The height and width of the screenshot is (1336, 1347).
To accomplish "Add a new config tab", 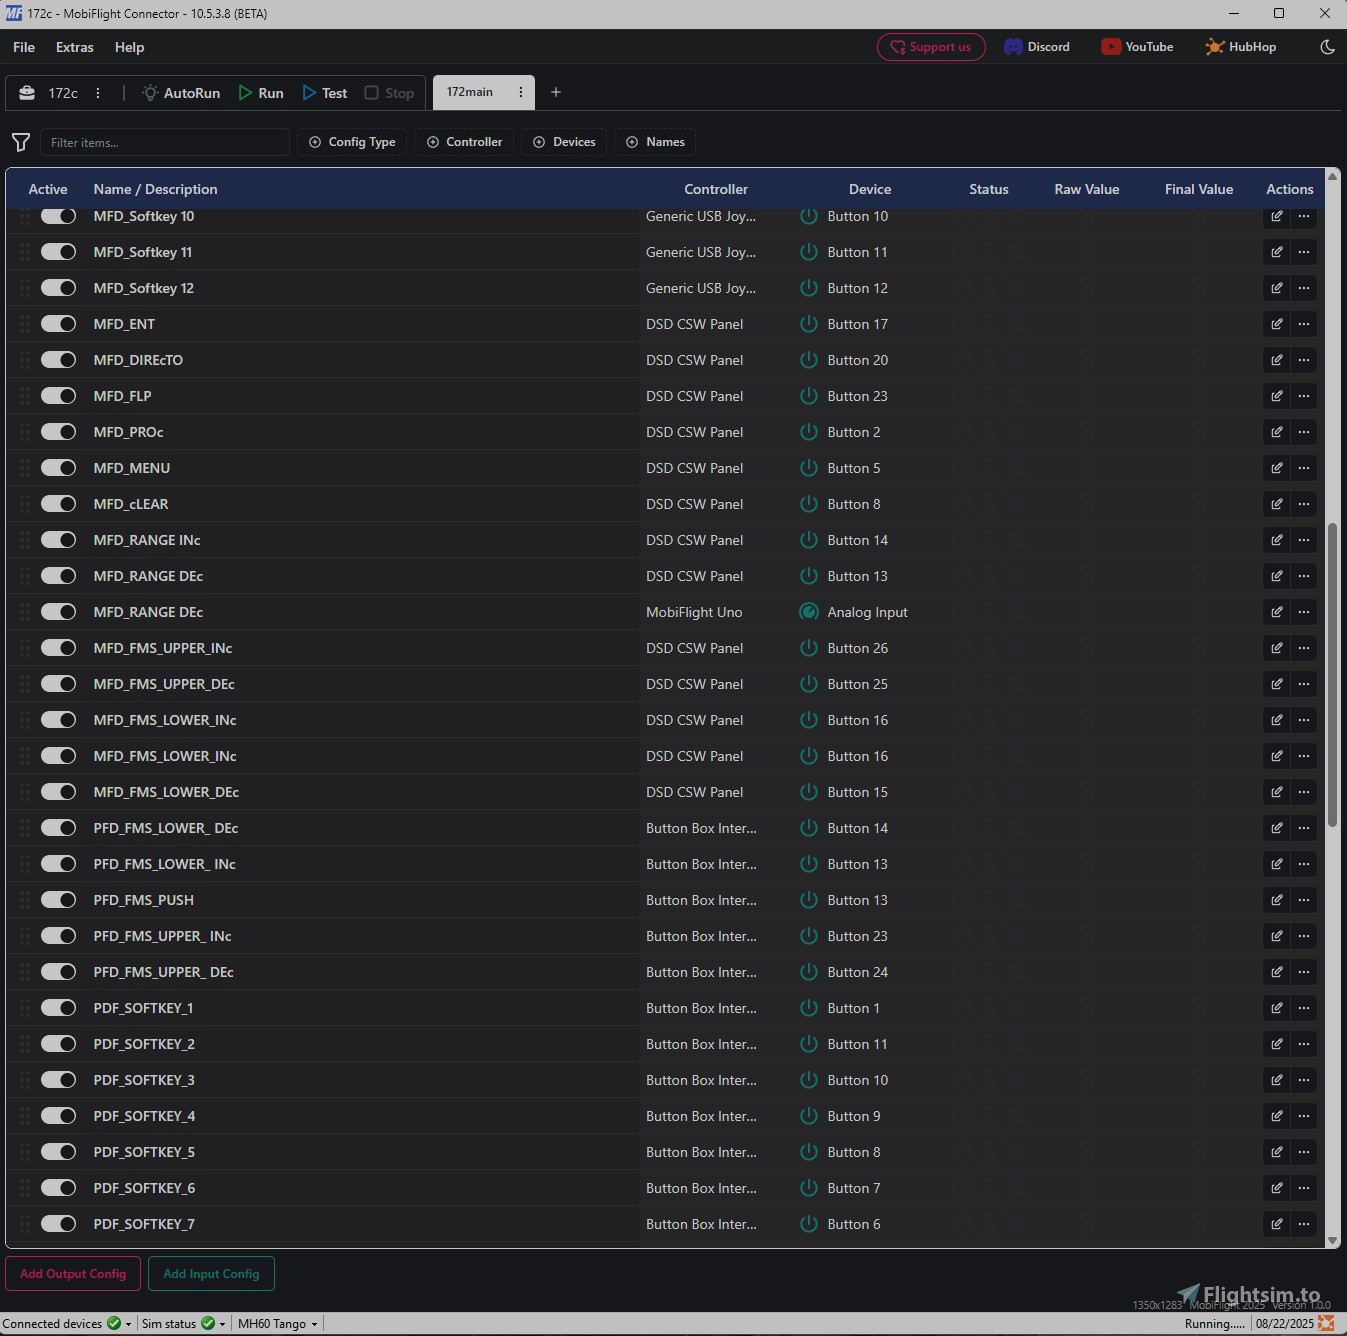I will coord(556,92).
